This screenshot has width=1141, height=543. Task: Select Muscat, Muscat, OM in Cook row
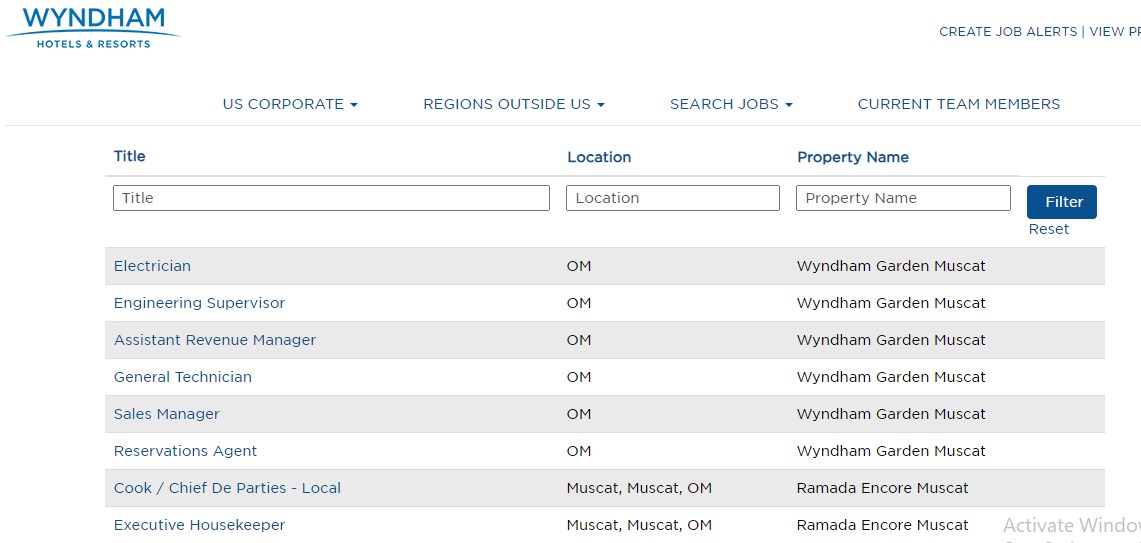pos(639,488)
